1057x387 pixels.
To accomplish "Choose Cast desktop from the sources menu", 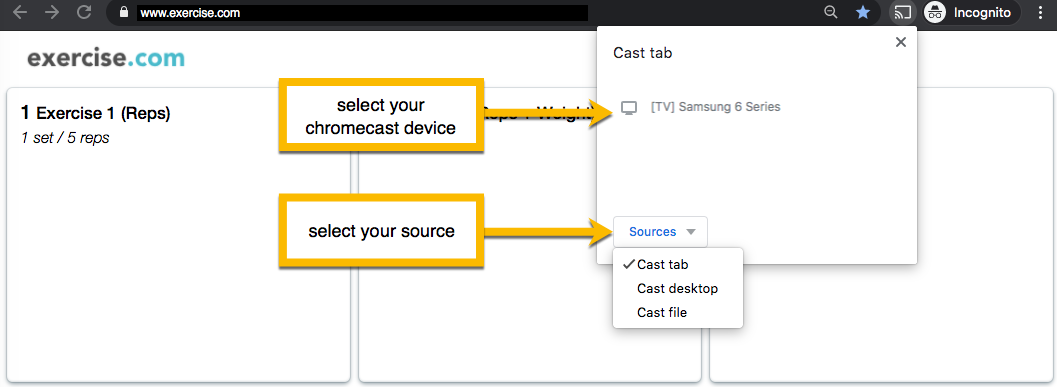I will point(677,289).
